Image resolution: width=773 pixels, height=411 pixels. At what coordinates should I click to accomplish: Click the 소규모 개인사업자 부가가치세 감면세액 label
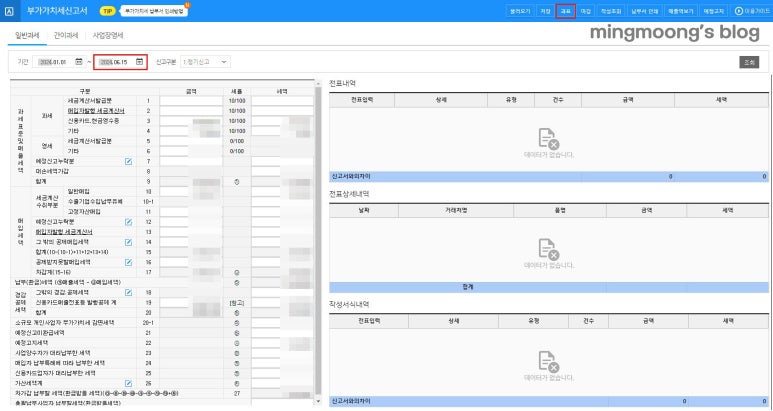point(65,323)
